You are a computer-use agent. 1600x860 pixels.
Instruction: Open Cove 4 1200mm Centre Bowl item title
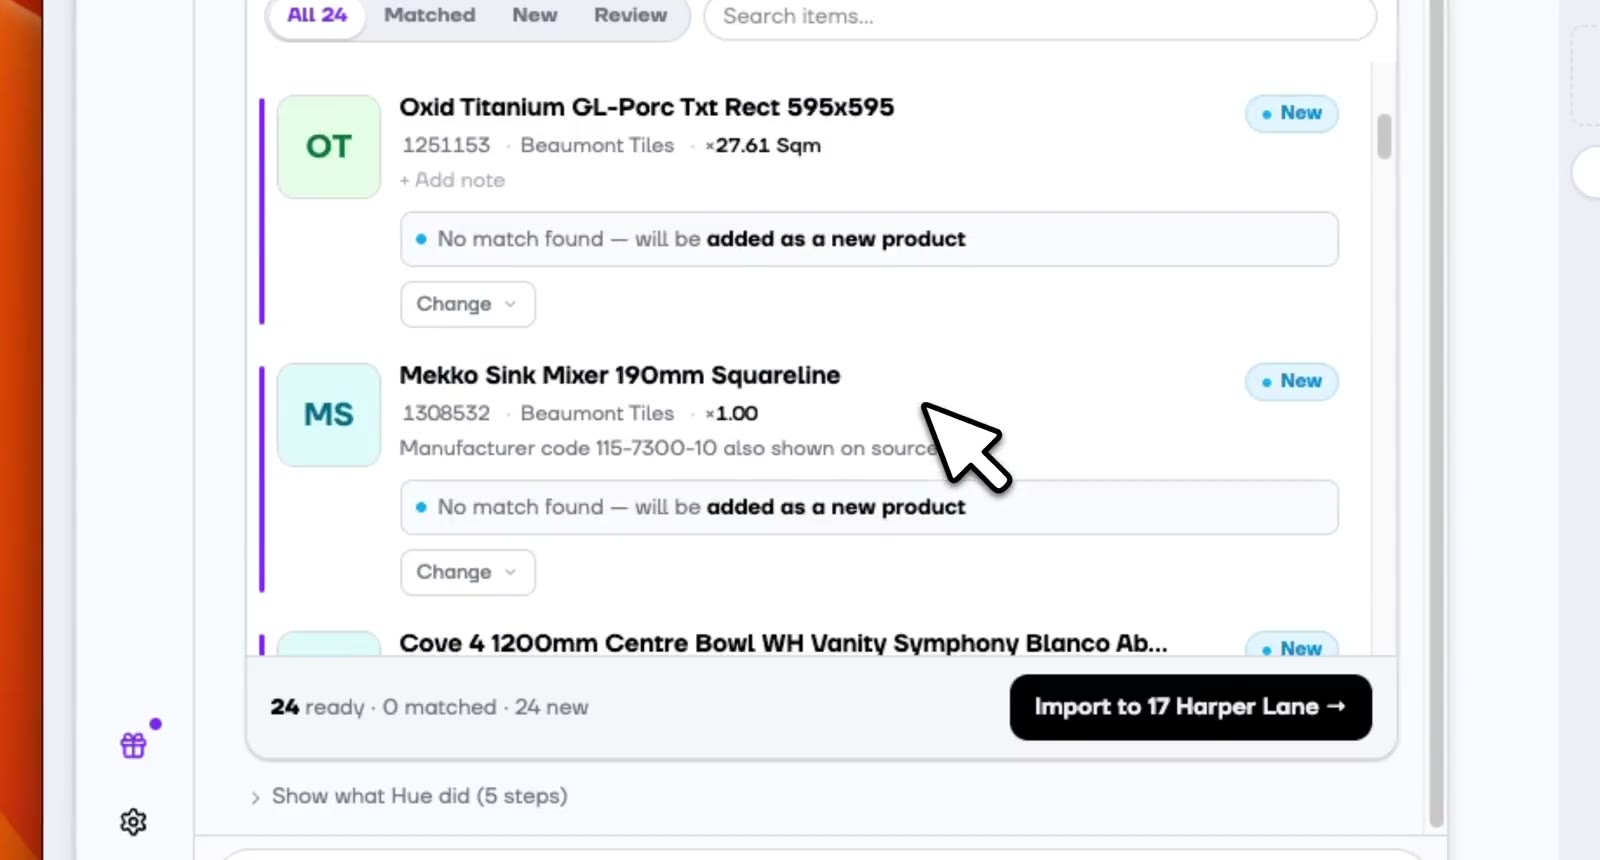pos(783,643)
